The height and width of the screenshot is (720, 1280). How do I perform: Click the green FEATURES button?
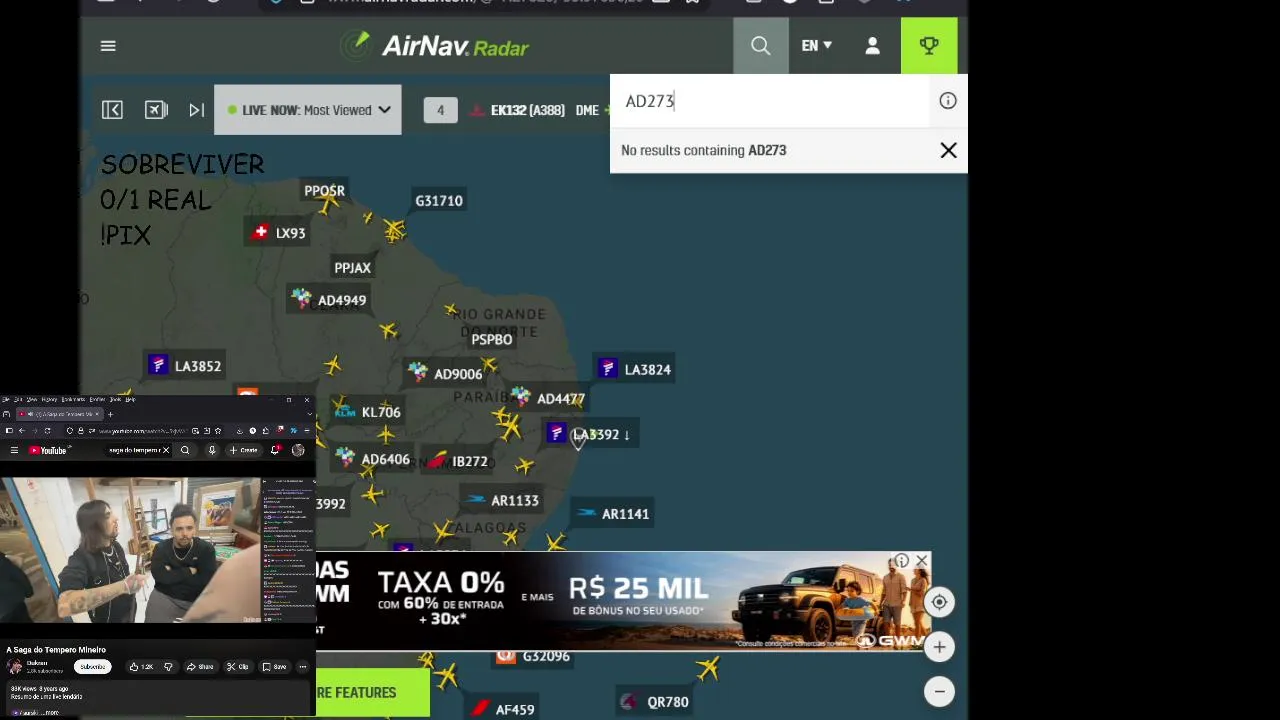click(373, 693)
